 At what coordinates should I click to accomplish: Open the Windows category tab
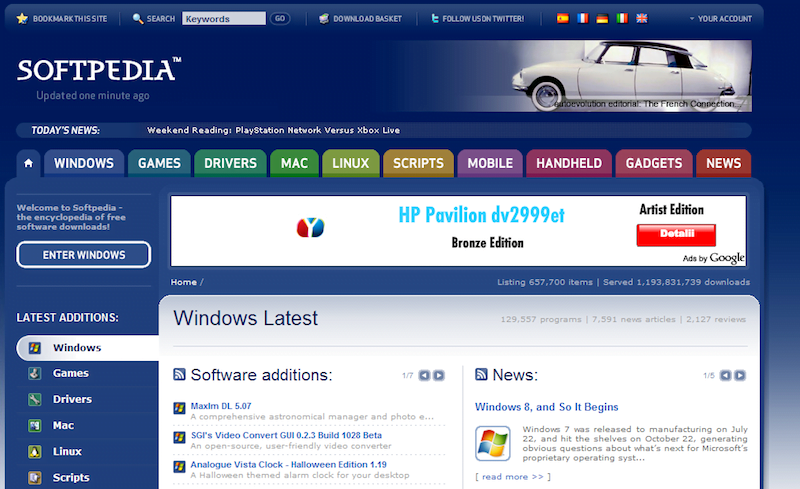point(84,163)
